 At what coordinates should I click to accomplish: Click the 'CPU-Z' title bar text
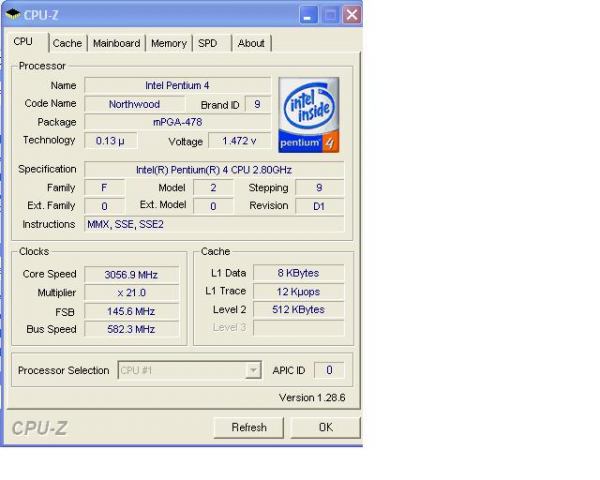pyautogui.click(x=41, y=15)
